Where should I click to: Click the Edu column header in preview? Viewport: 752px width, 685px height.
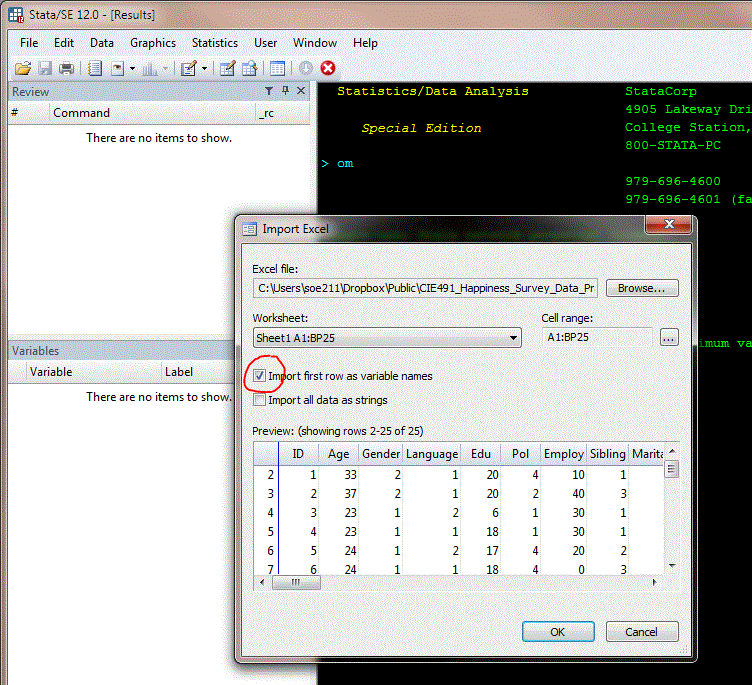[x=481, y=454]
